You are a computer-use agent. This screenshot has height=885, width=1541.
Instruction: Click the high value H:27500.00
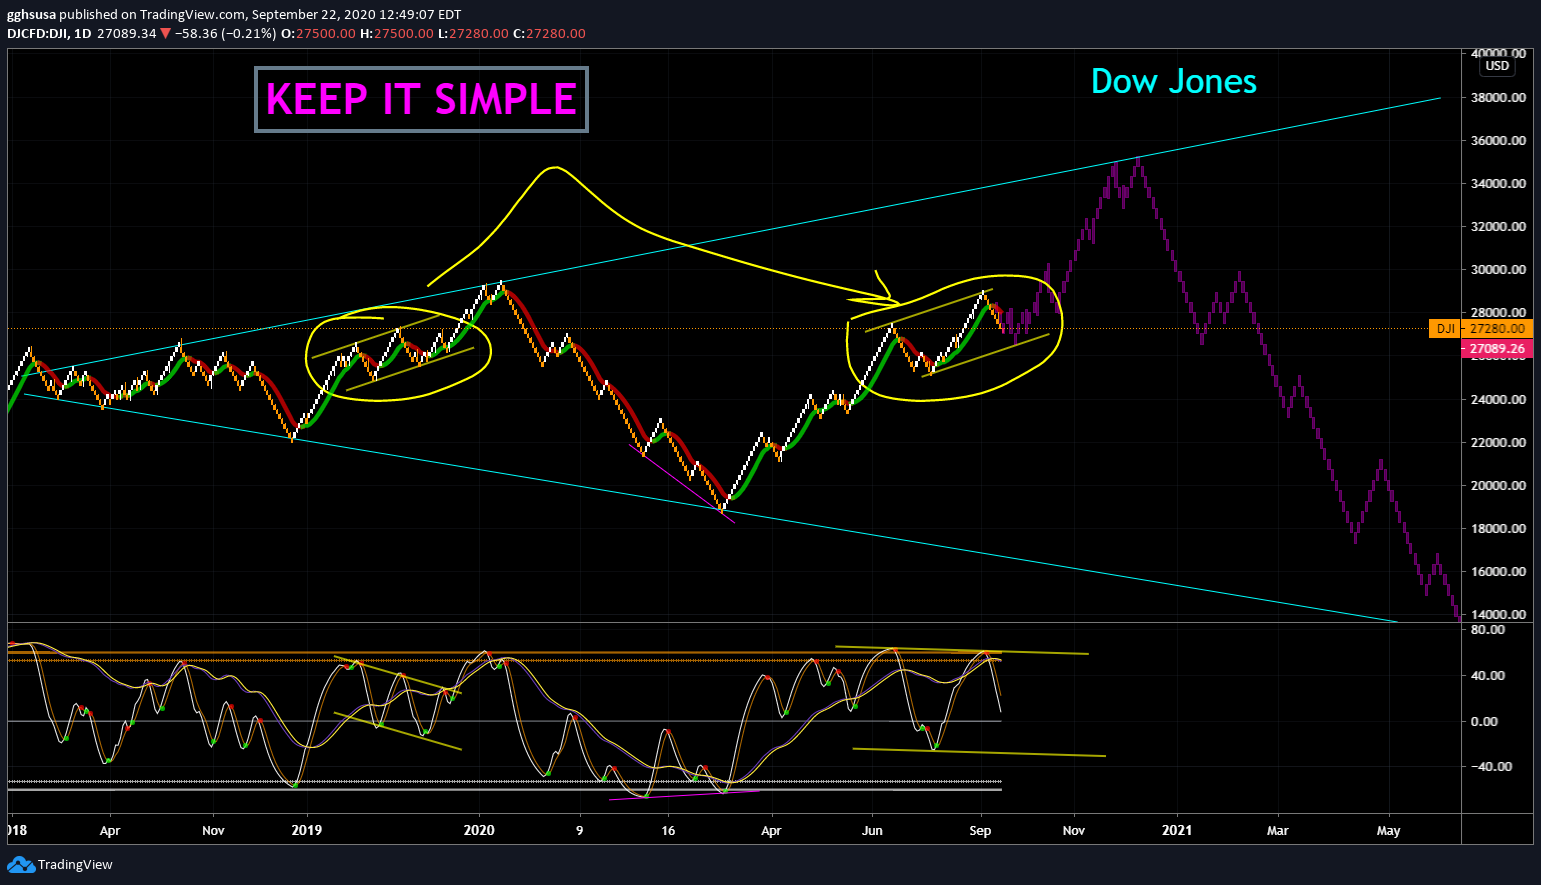[x=397, y=33]
